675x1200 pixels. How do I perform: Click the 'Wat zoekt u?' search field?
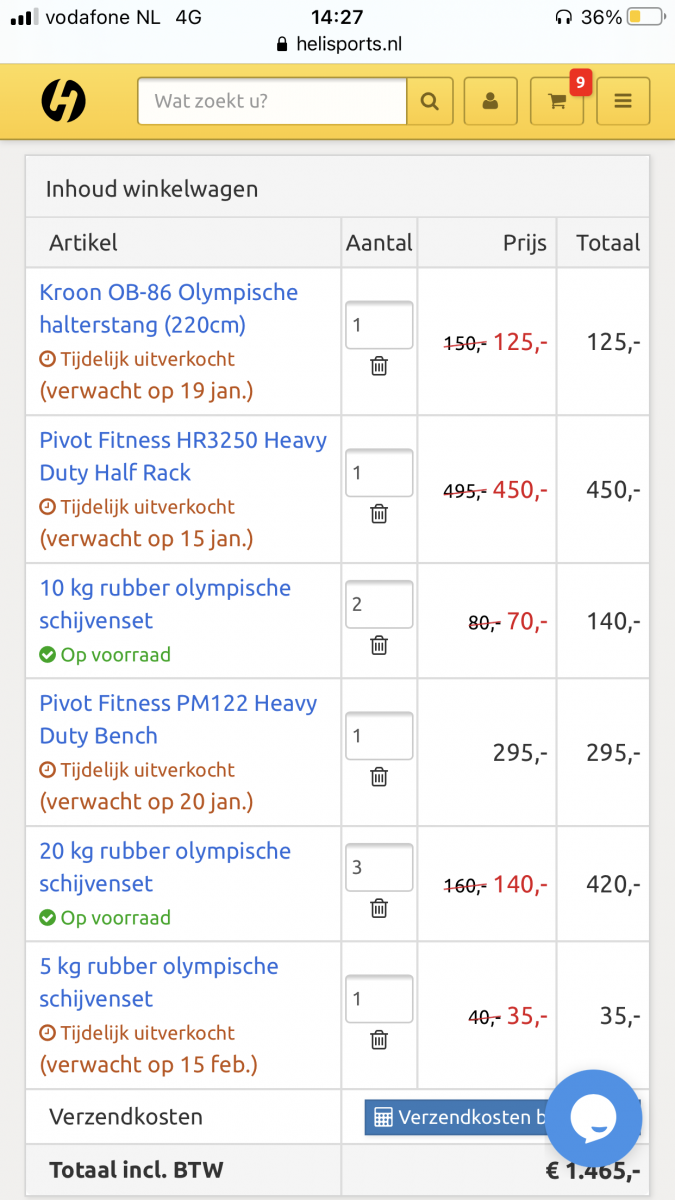coord(272,101)
